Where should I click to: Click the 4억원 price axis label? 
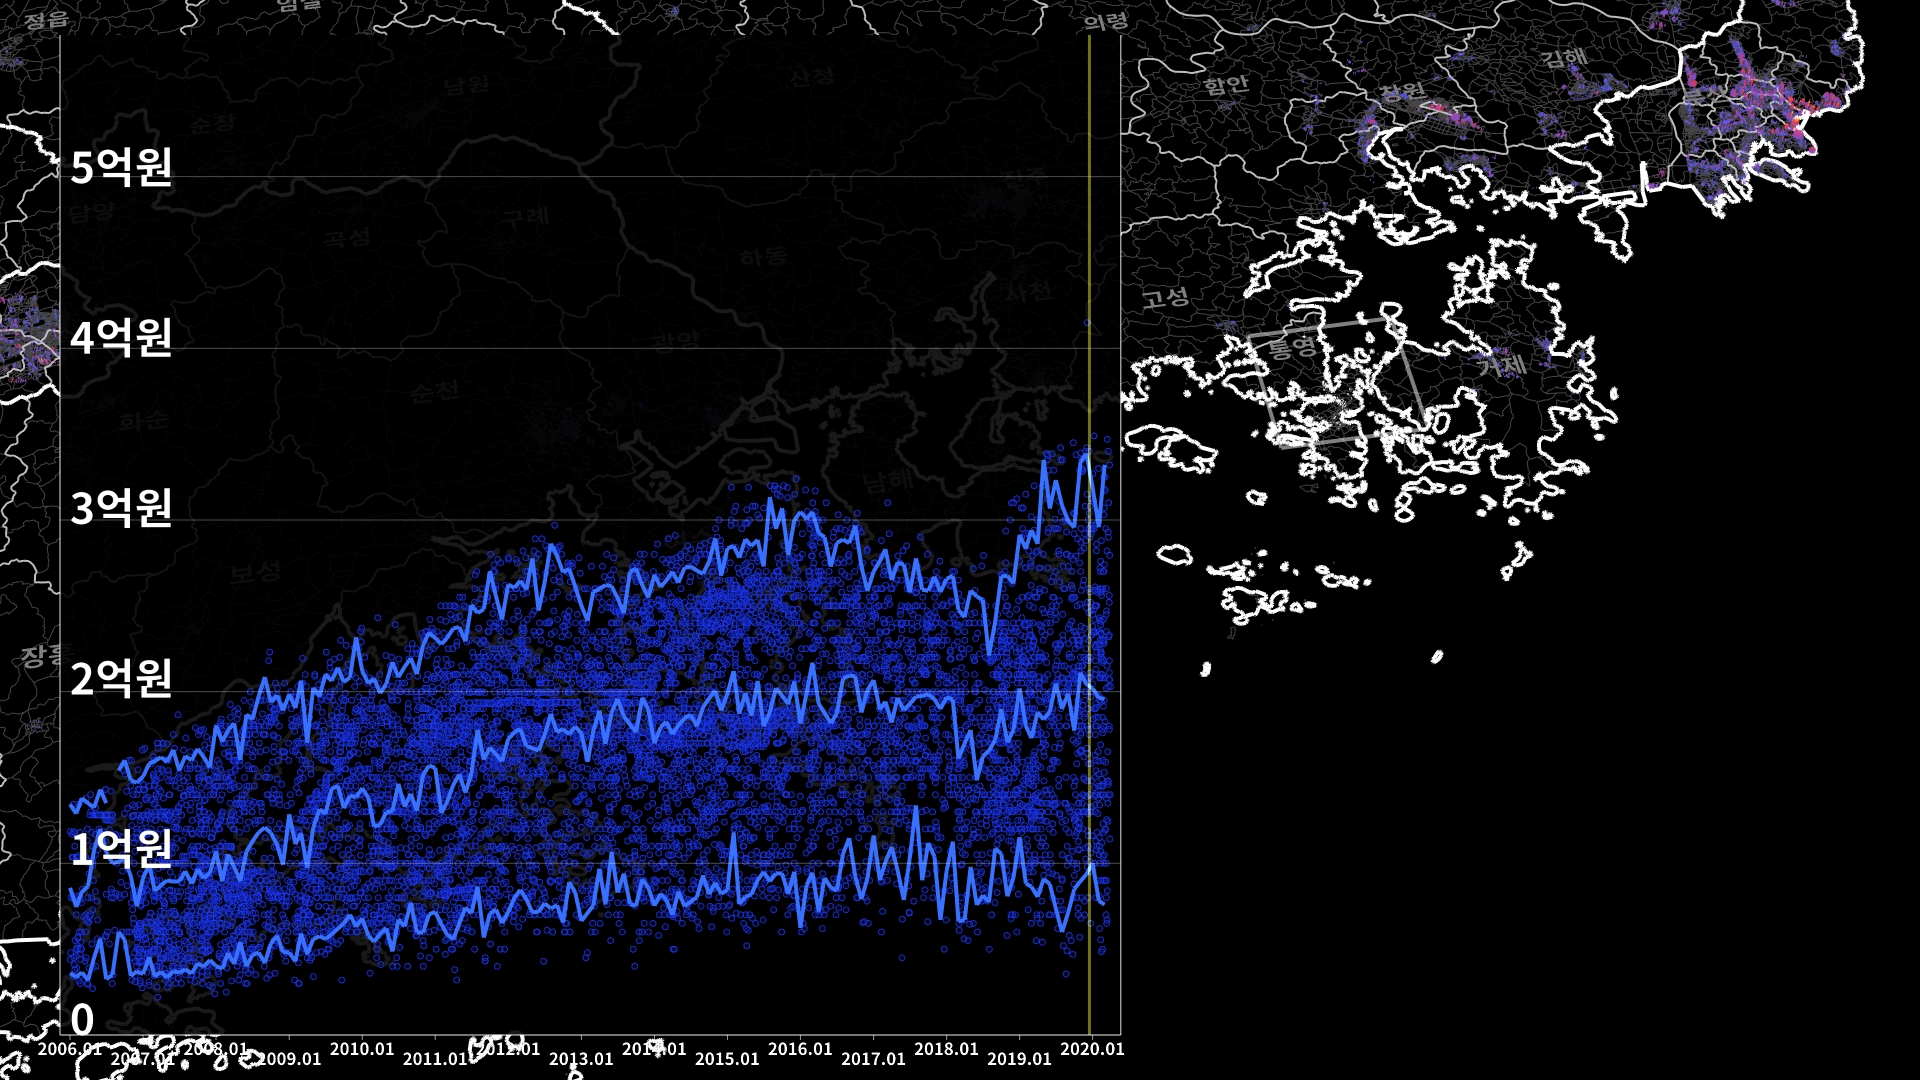pos(121,338)
